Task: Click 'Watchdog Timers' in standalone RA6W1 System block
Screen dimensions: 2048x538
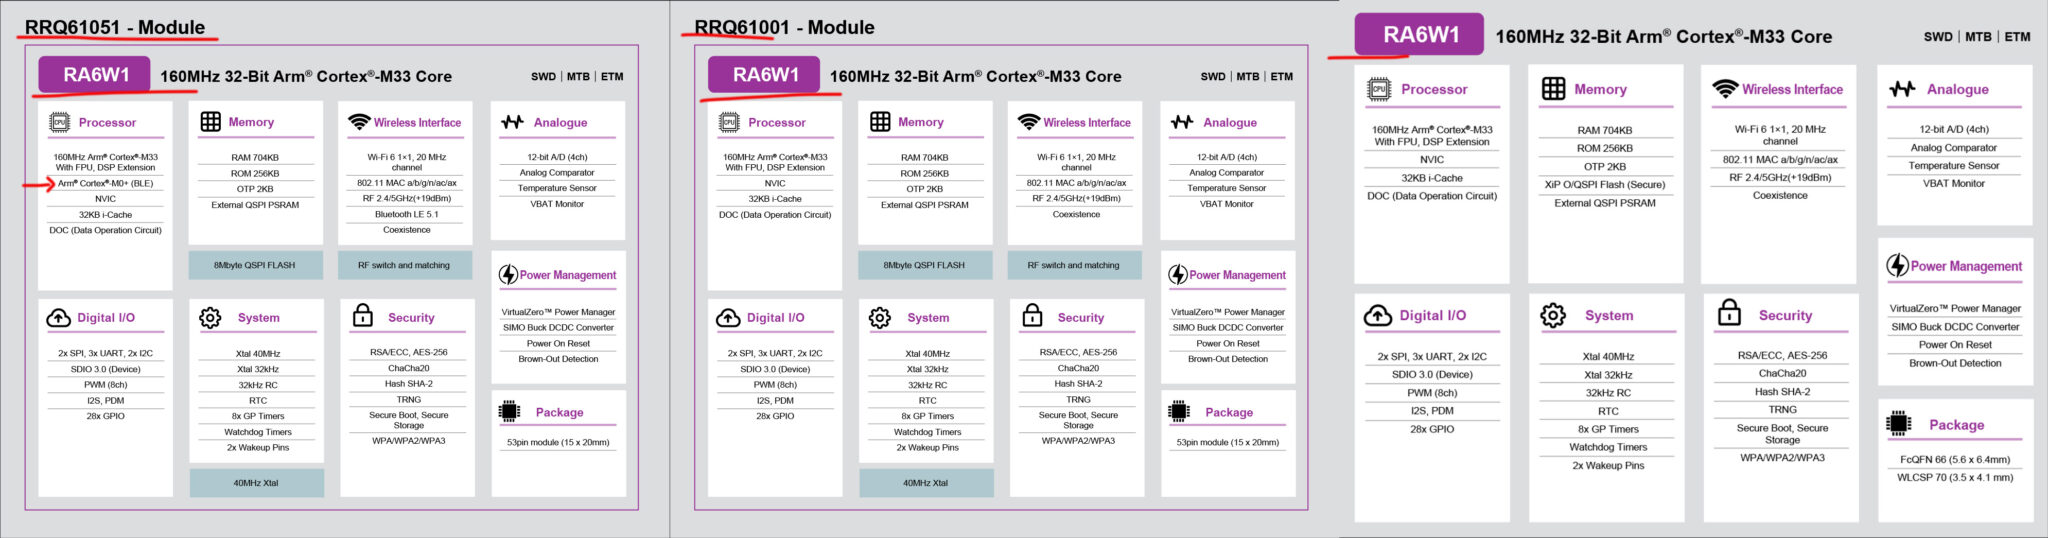Action: click(x=1608, y=447)
